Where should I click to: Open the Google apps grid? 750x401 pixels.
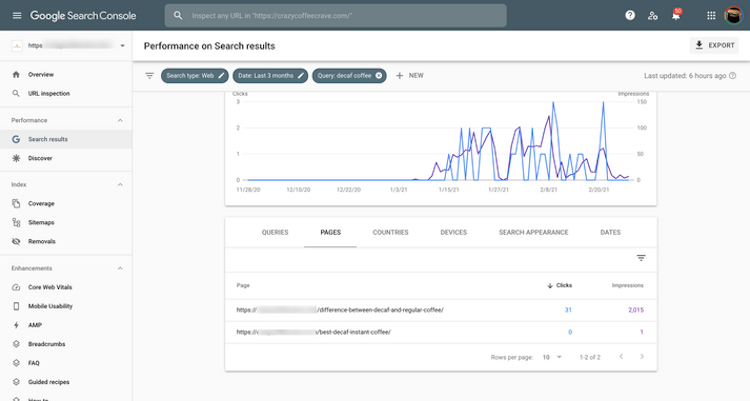711,15
